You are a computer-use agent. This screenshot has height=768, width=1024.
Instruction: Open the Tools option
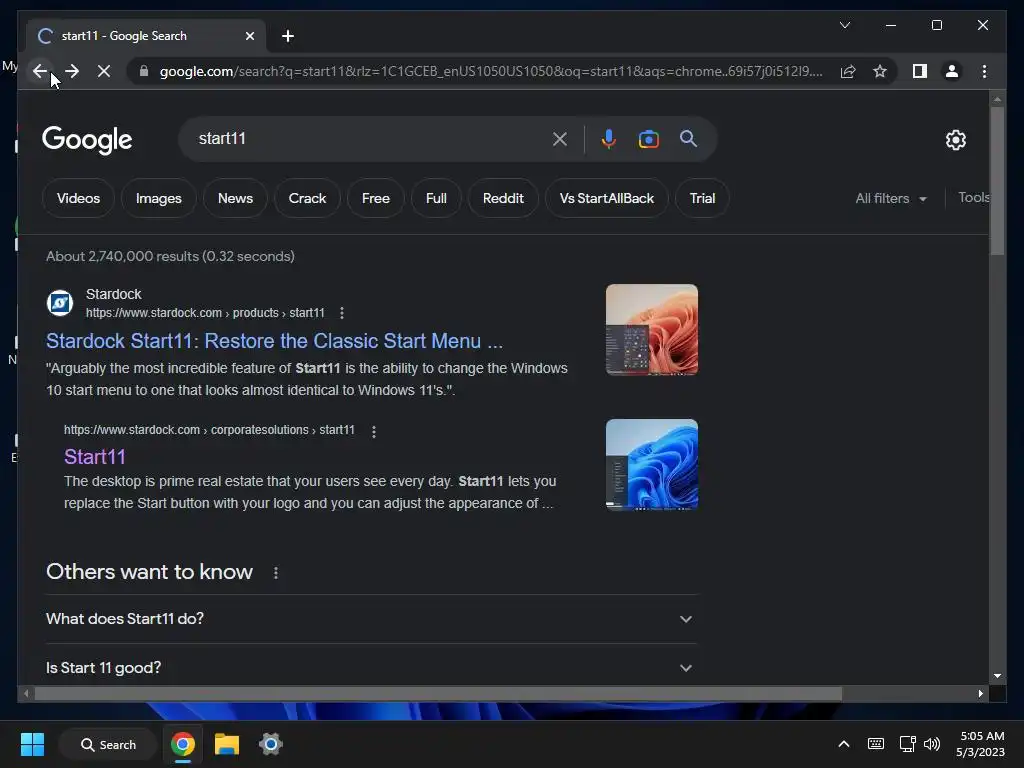coord(974,198)
